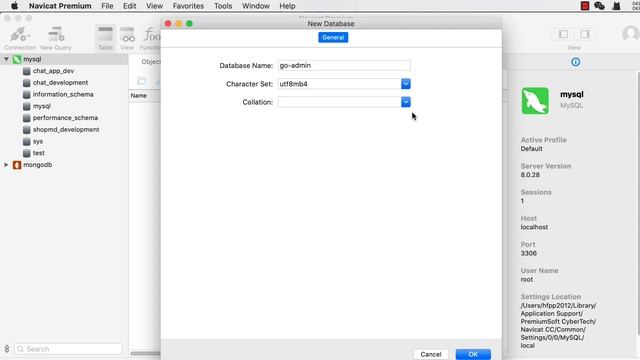The width and height of the screenshot is (640, 360).
Task: Select shopmd_development database
Action: pos(66,130)
